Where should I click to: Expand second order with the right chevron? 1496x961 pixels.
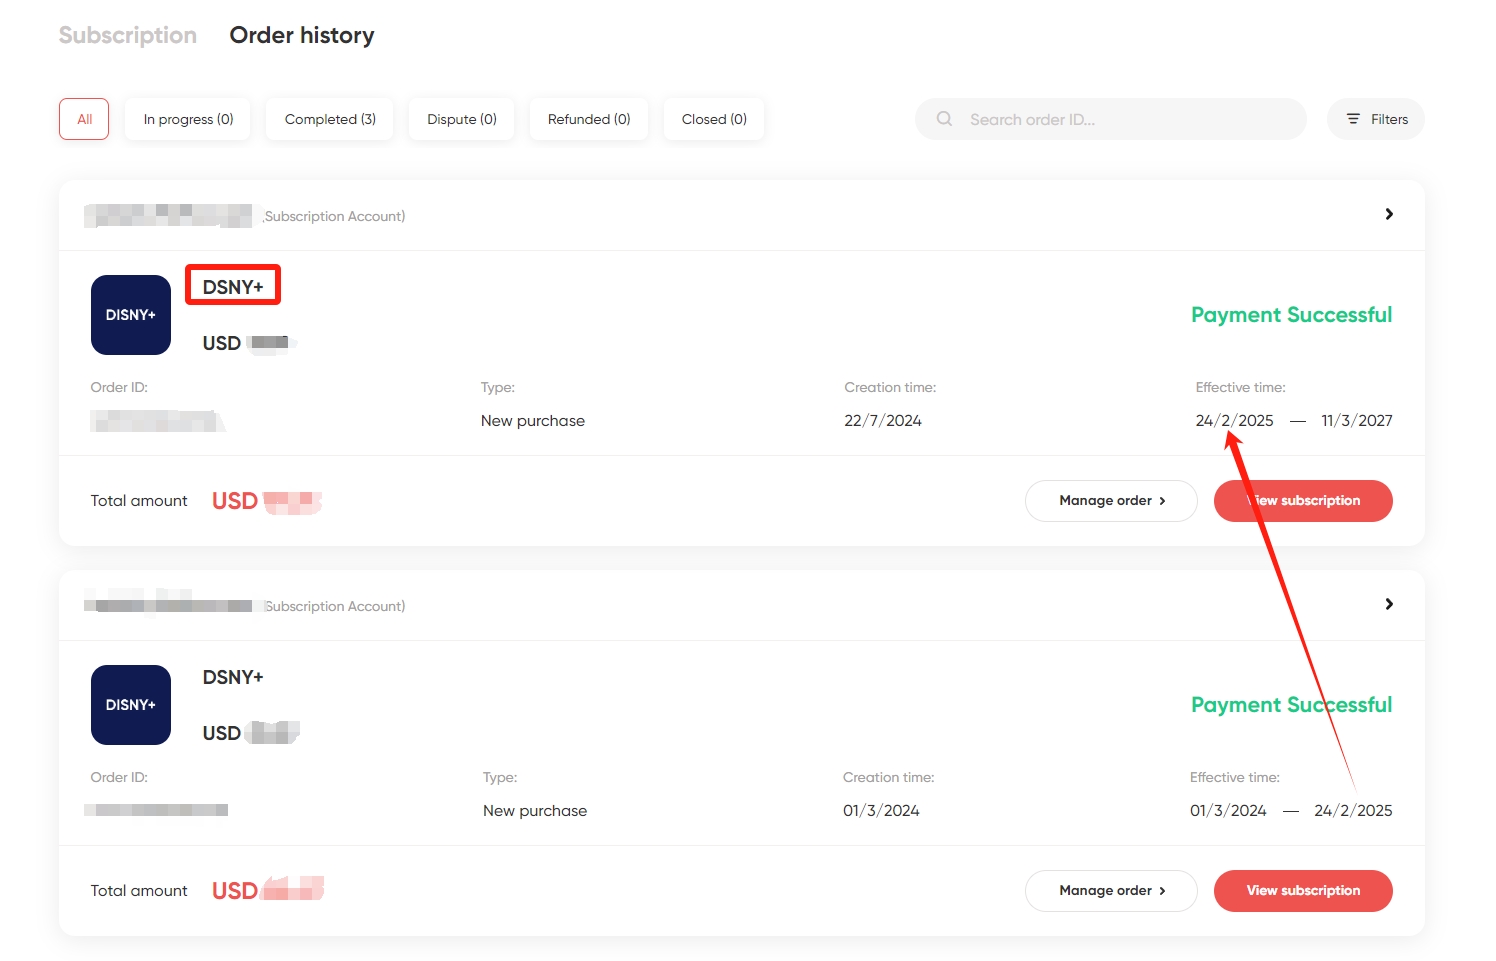point(1389,604)
